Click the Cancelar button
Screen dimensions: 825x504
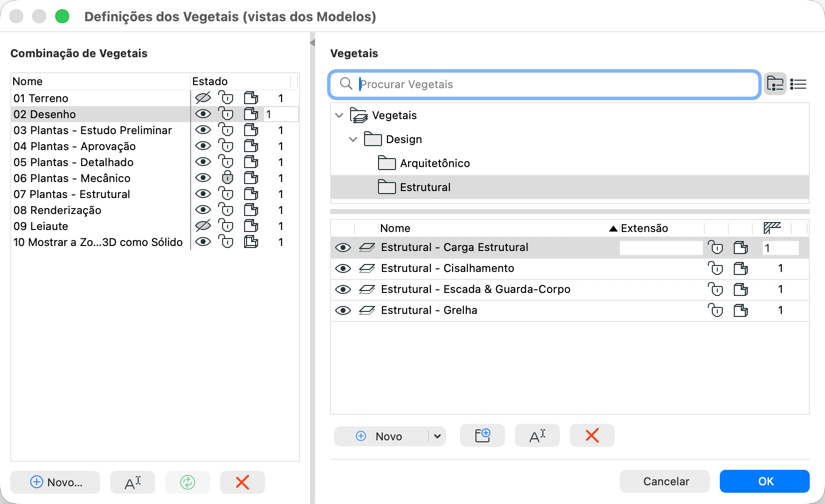[665, 481]
